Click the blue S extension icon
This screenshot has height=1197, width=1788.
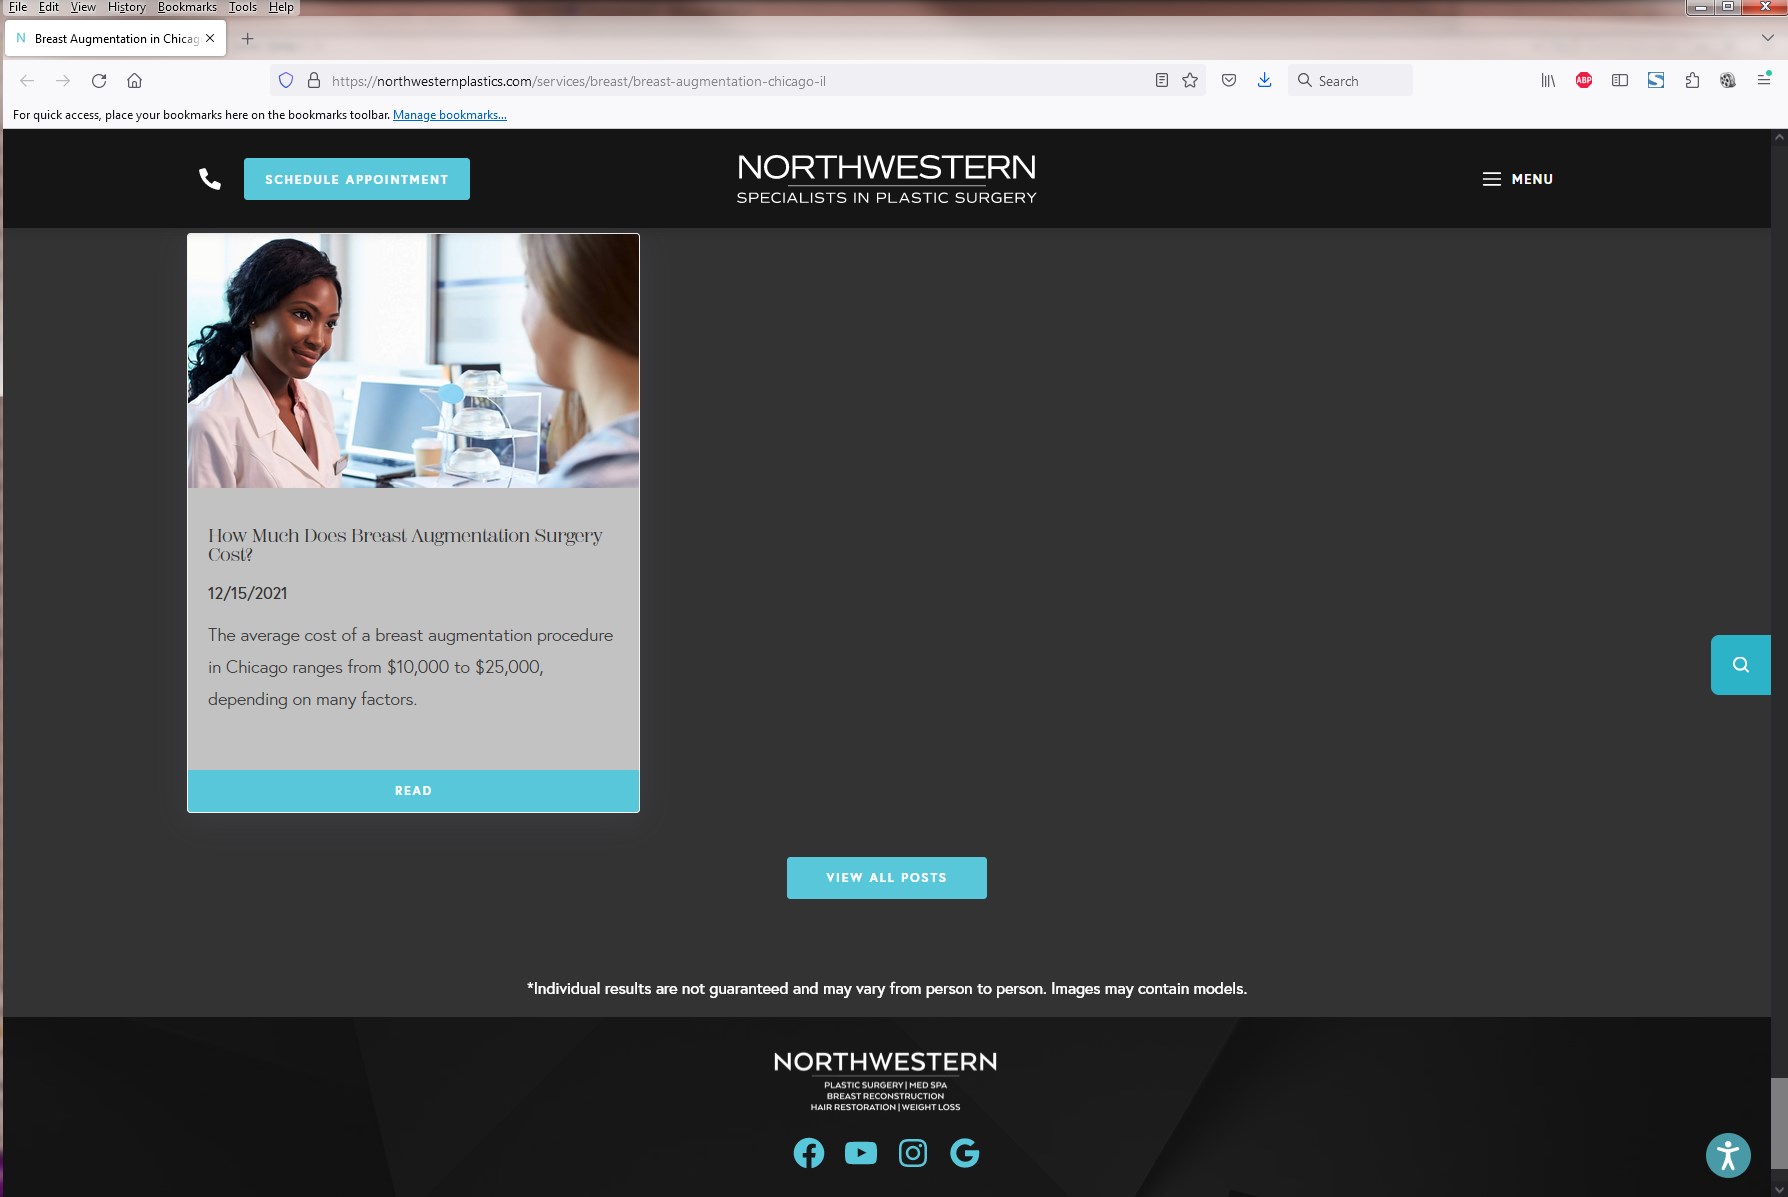pos(1656,81)
